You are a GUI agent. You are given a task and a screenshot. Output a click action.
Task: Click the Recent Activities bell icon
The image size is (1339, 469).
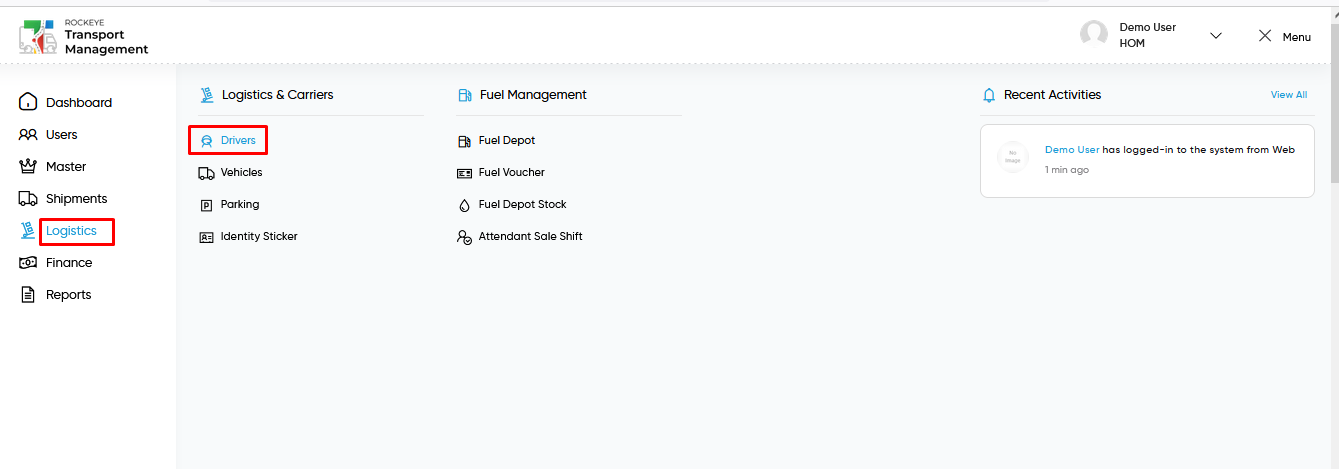[989, 95]
